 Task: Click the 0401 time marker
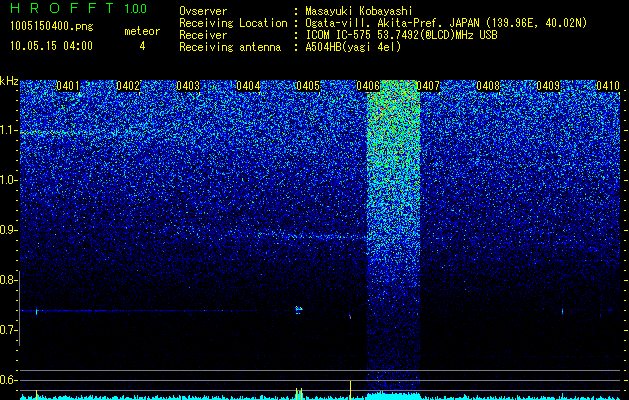[x=68, y=86]
